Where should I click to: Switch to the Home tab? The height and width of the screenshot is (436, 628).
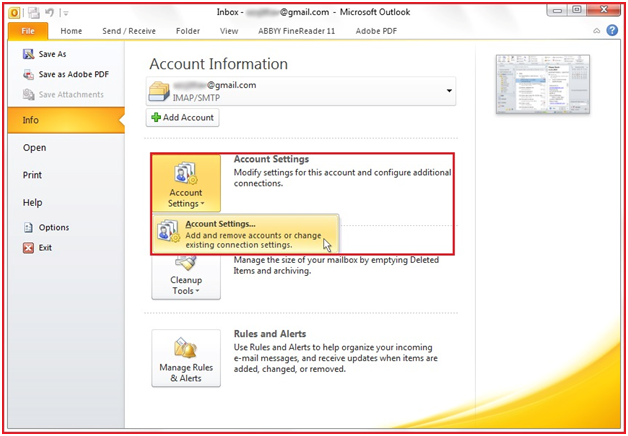[71, 31]
